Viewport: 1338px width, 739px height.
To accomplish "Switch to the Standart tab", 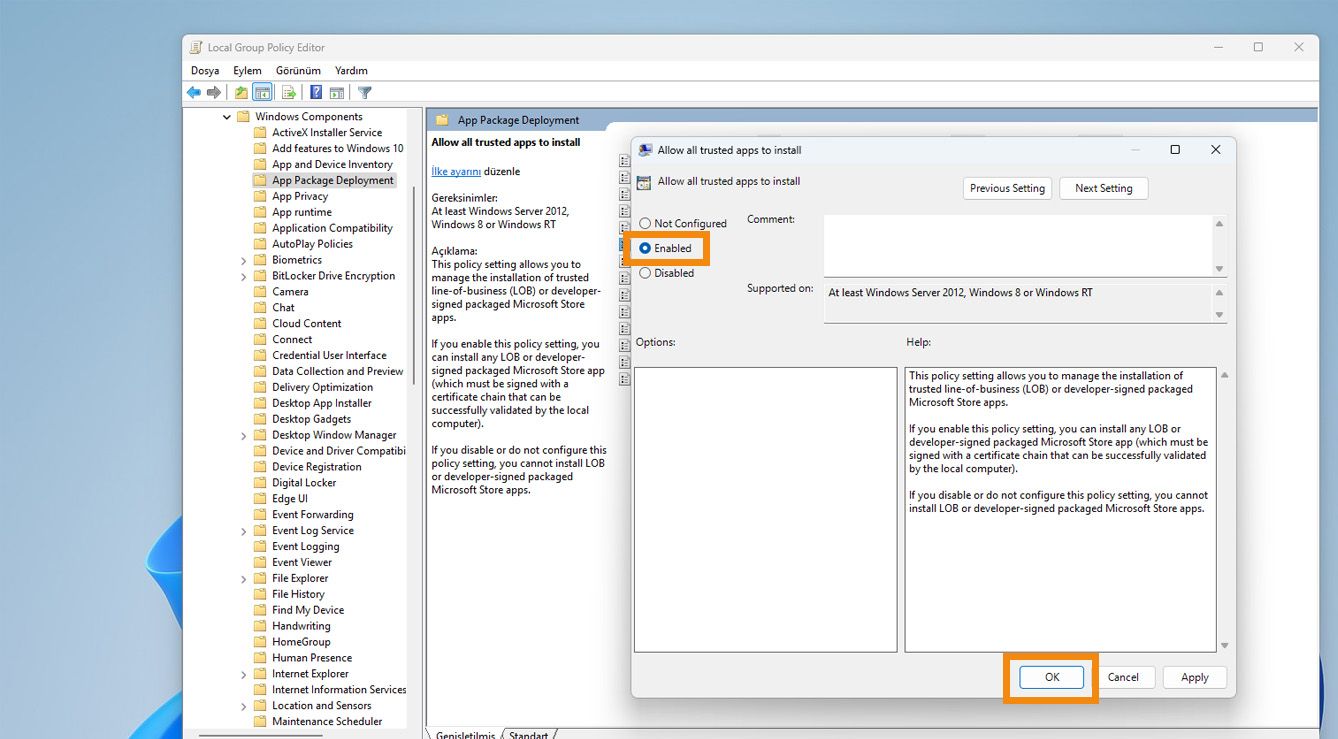I will click(528, 735).
